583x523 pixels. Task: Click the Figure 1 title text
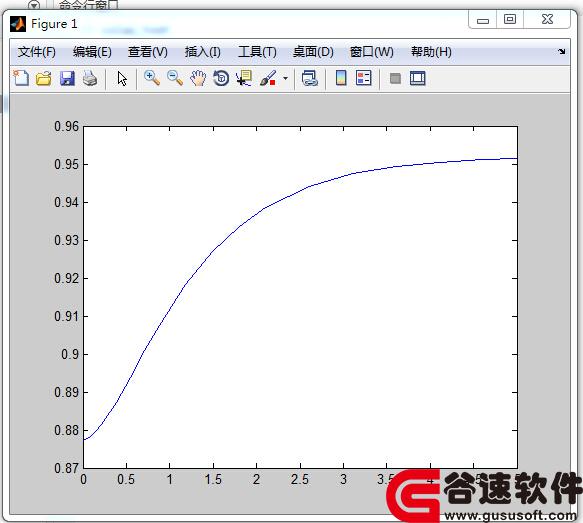click(54, 24)
